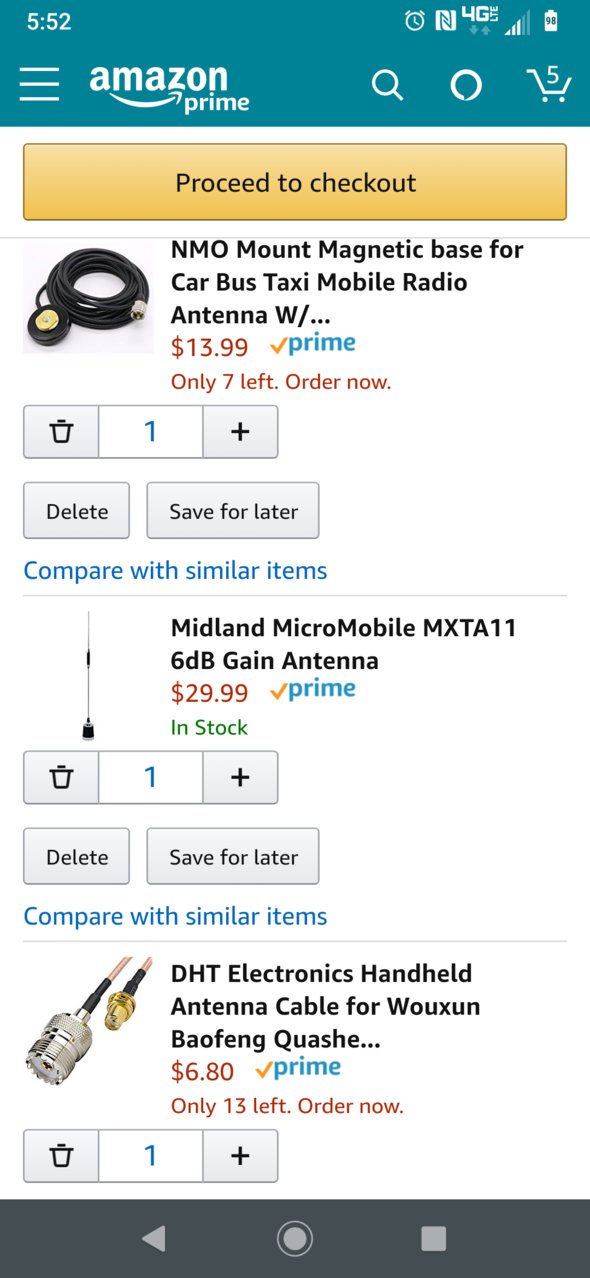The image size is (590, 1278).
Task: Save Midland MicroMobile antenna for later
Action: 233,857
